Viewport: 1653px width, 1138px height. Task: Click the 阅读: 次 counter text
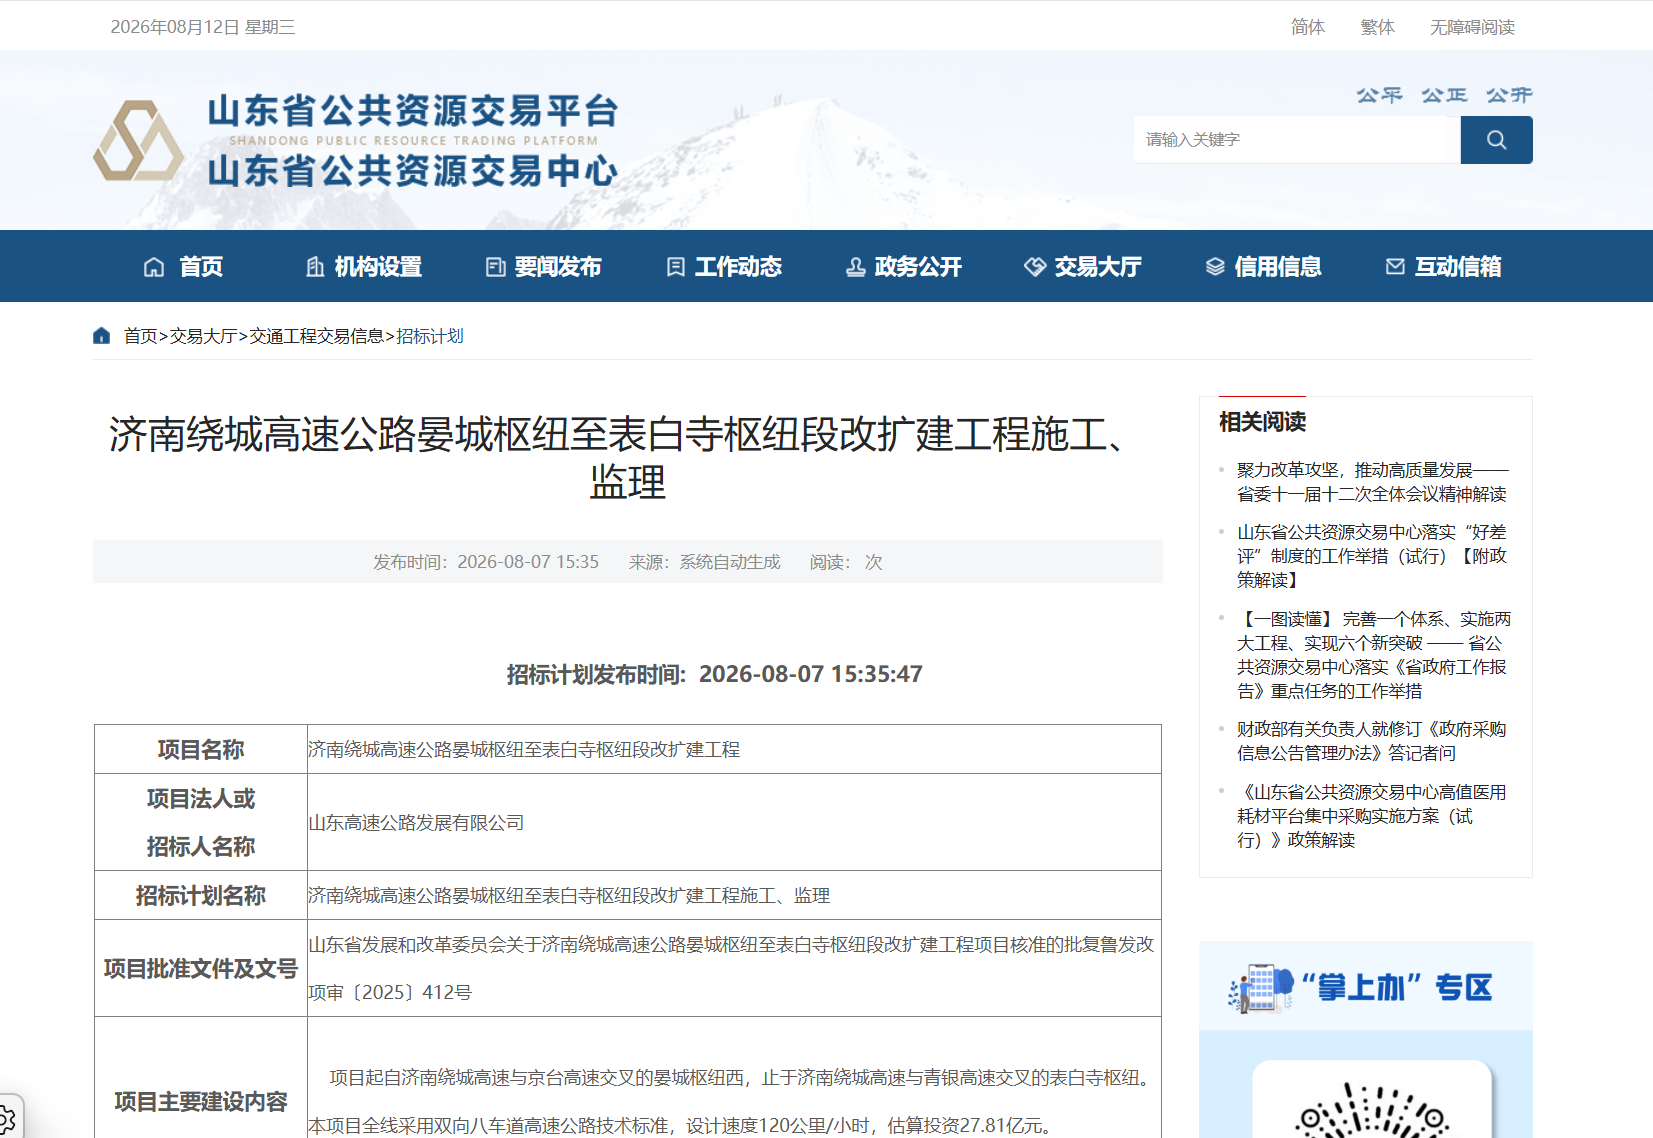pos(846,562)
